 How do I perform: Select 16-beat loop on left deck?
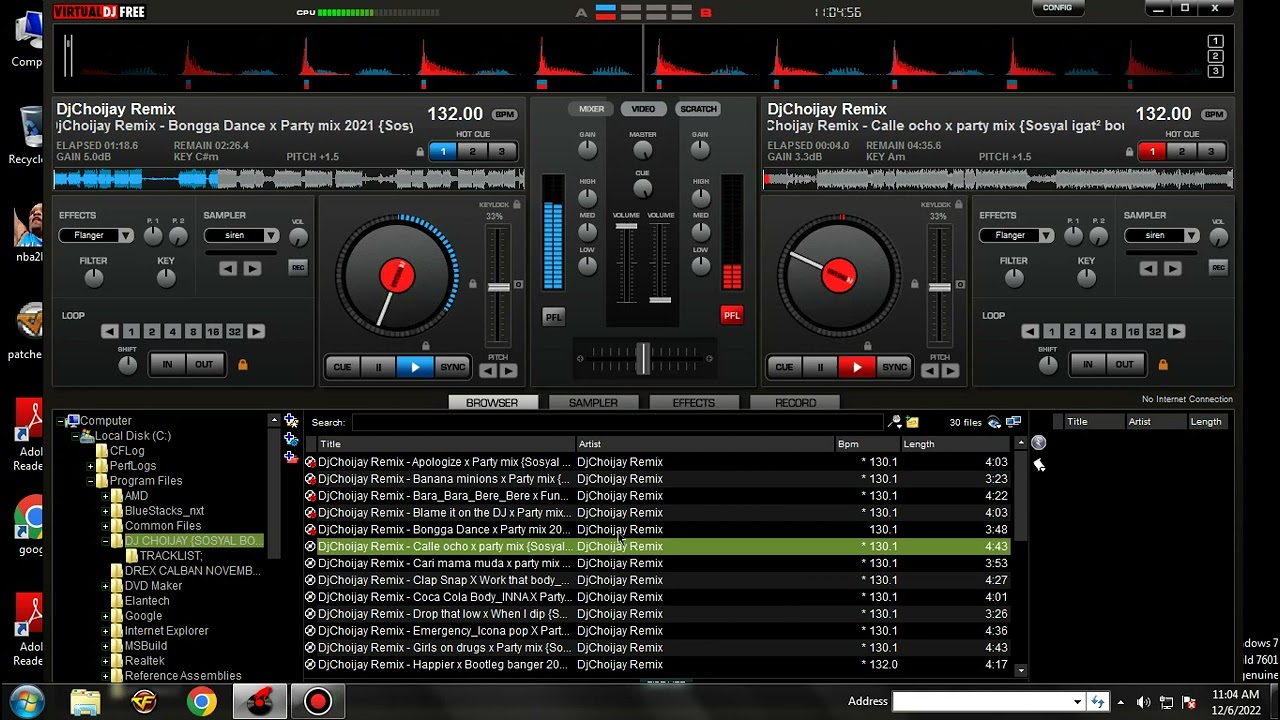click(x=213, y=331)
